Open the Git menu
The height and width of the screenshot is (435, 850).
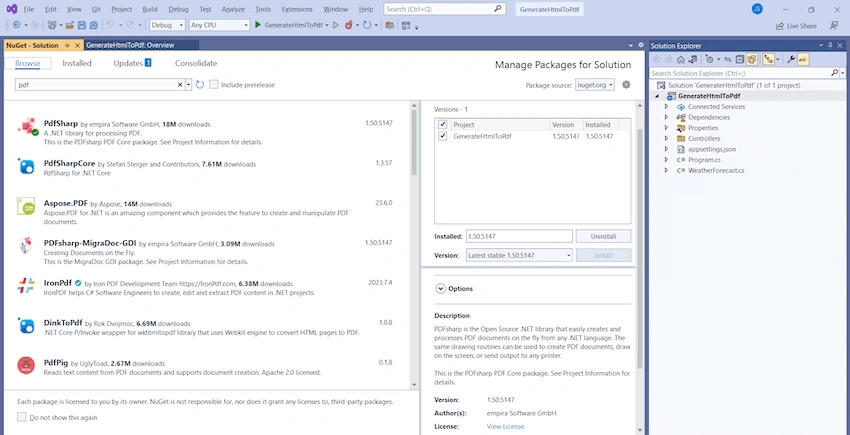95,9
